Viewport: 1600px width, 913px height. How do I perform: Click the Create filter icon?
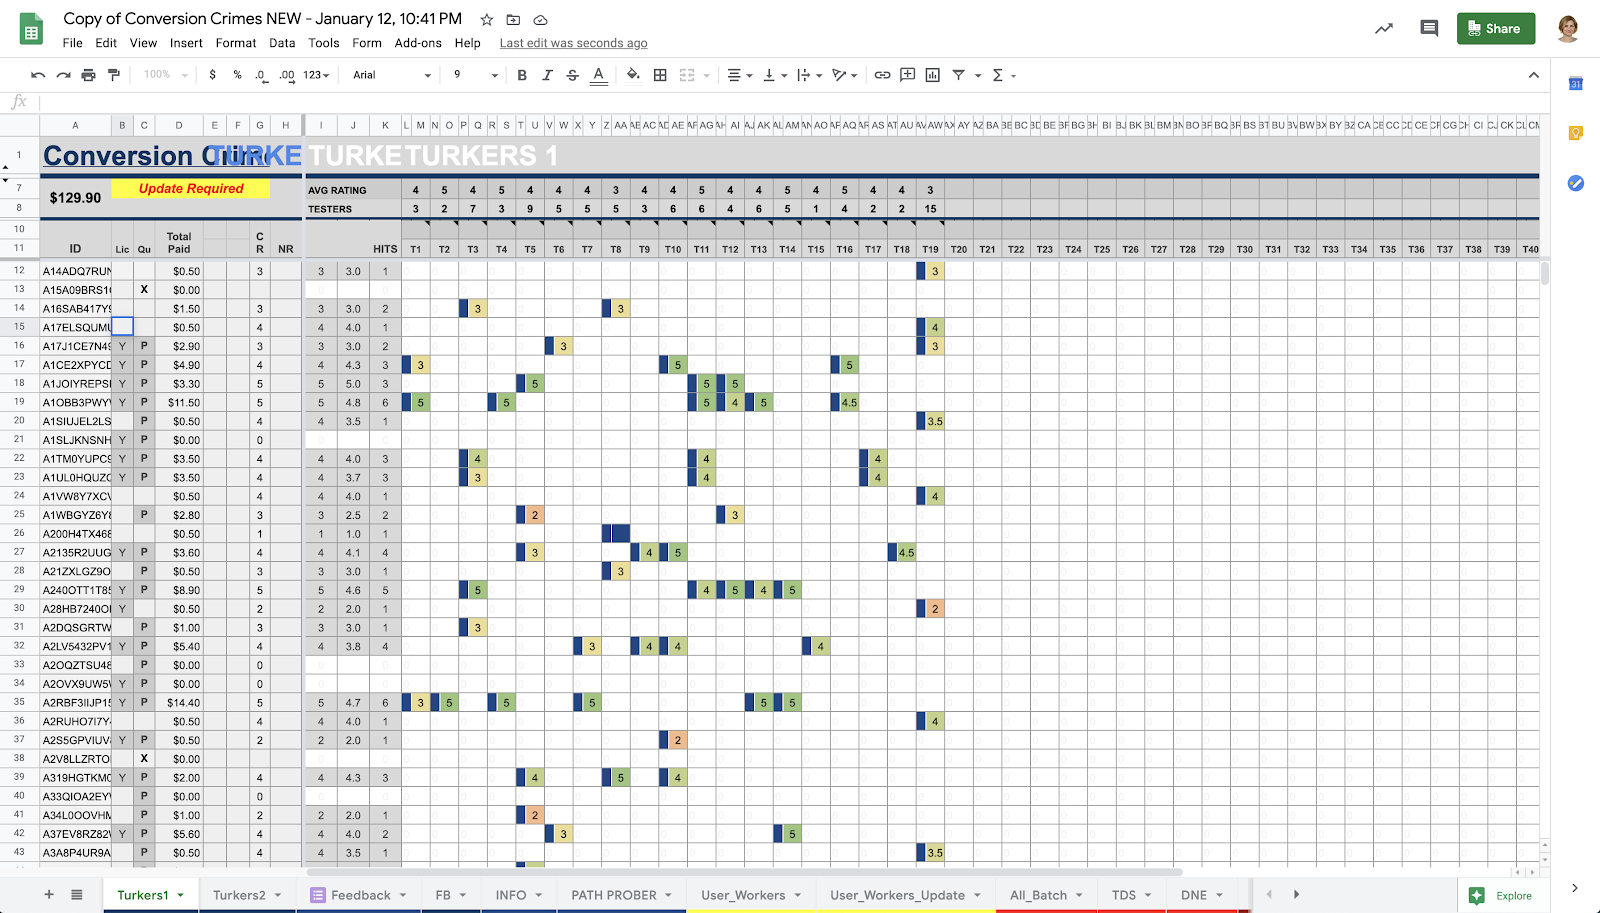[x=959, y=75]
